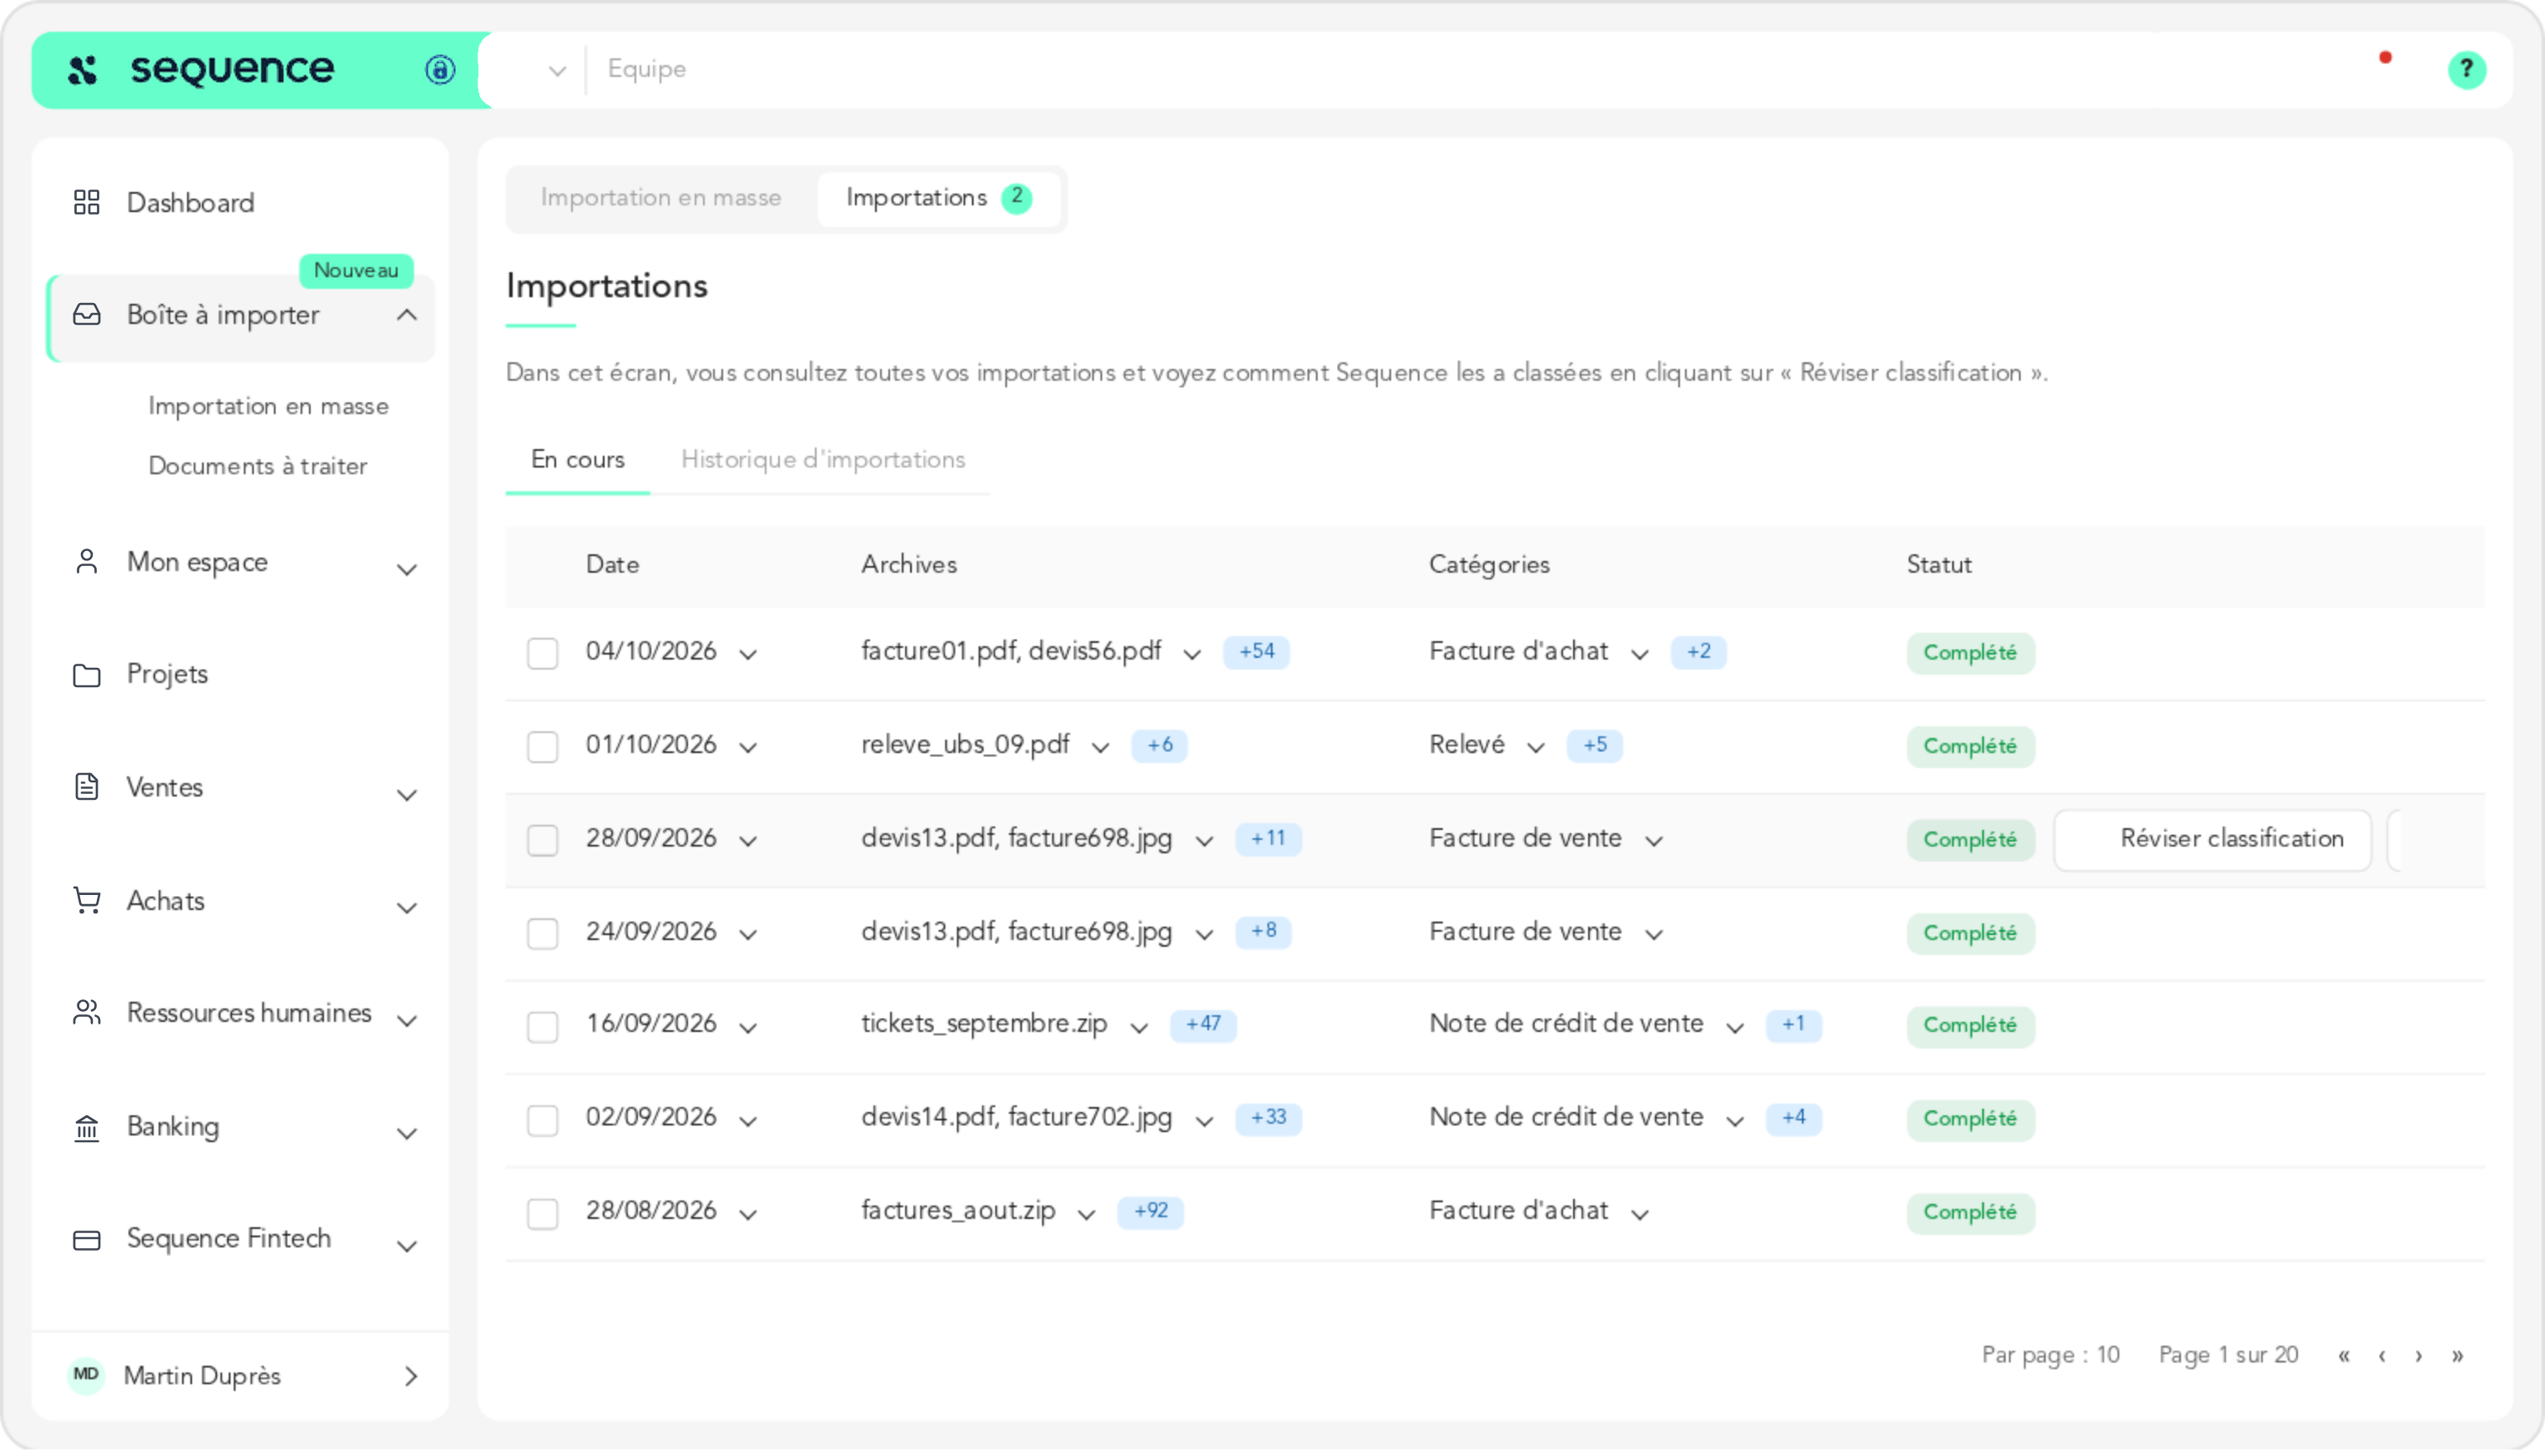Open the help question mark icon
This screenshot has width=2545, height=1456.
(2466, 69)
